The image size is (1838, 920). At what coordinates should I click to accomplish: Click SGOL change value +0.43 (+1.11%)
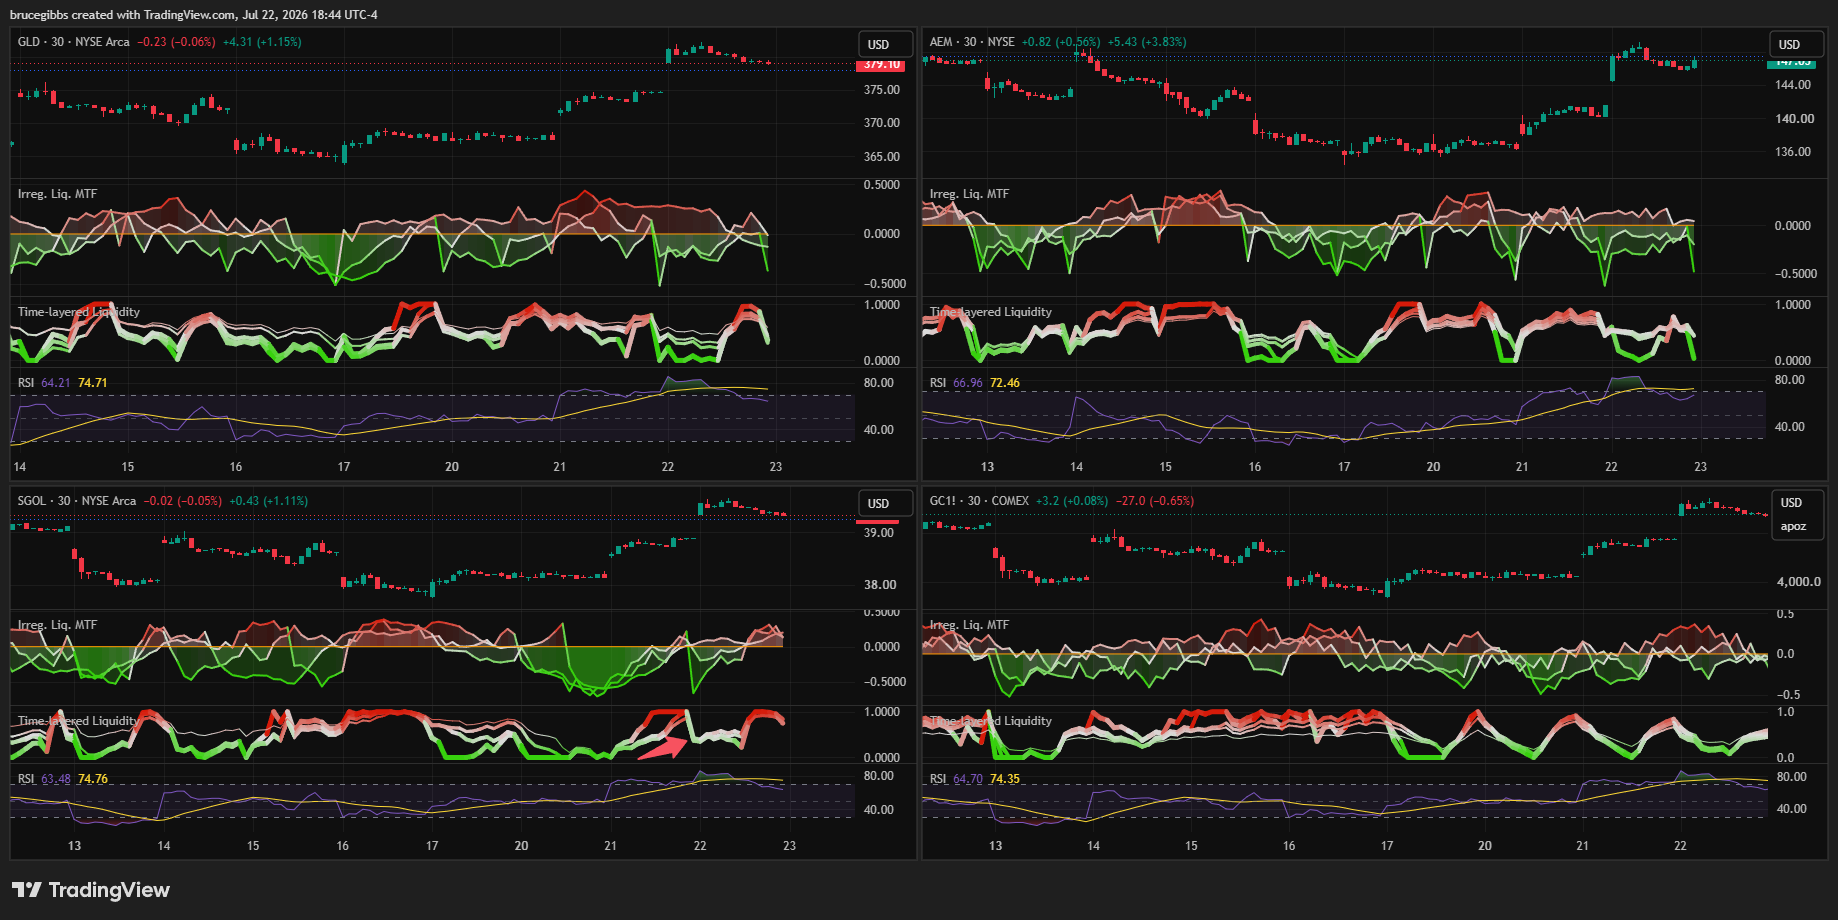[x=269, y=501]
